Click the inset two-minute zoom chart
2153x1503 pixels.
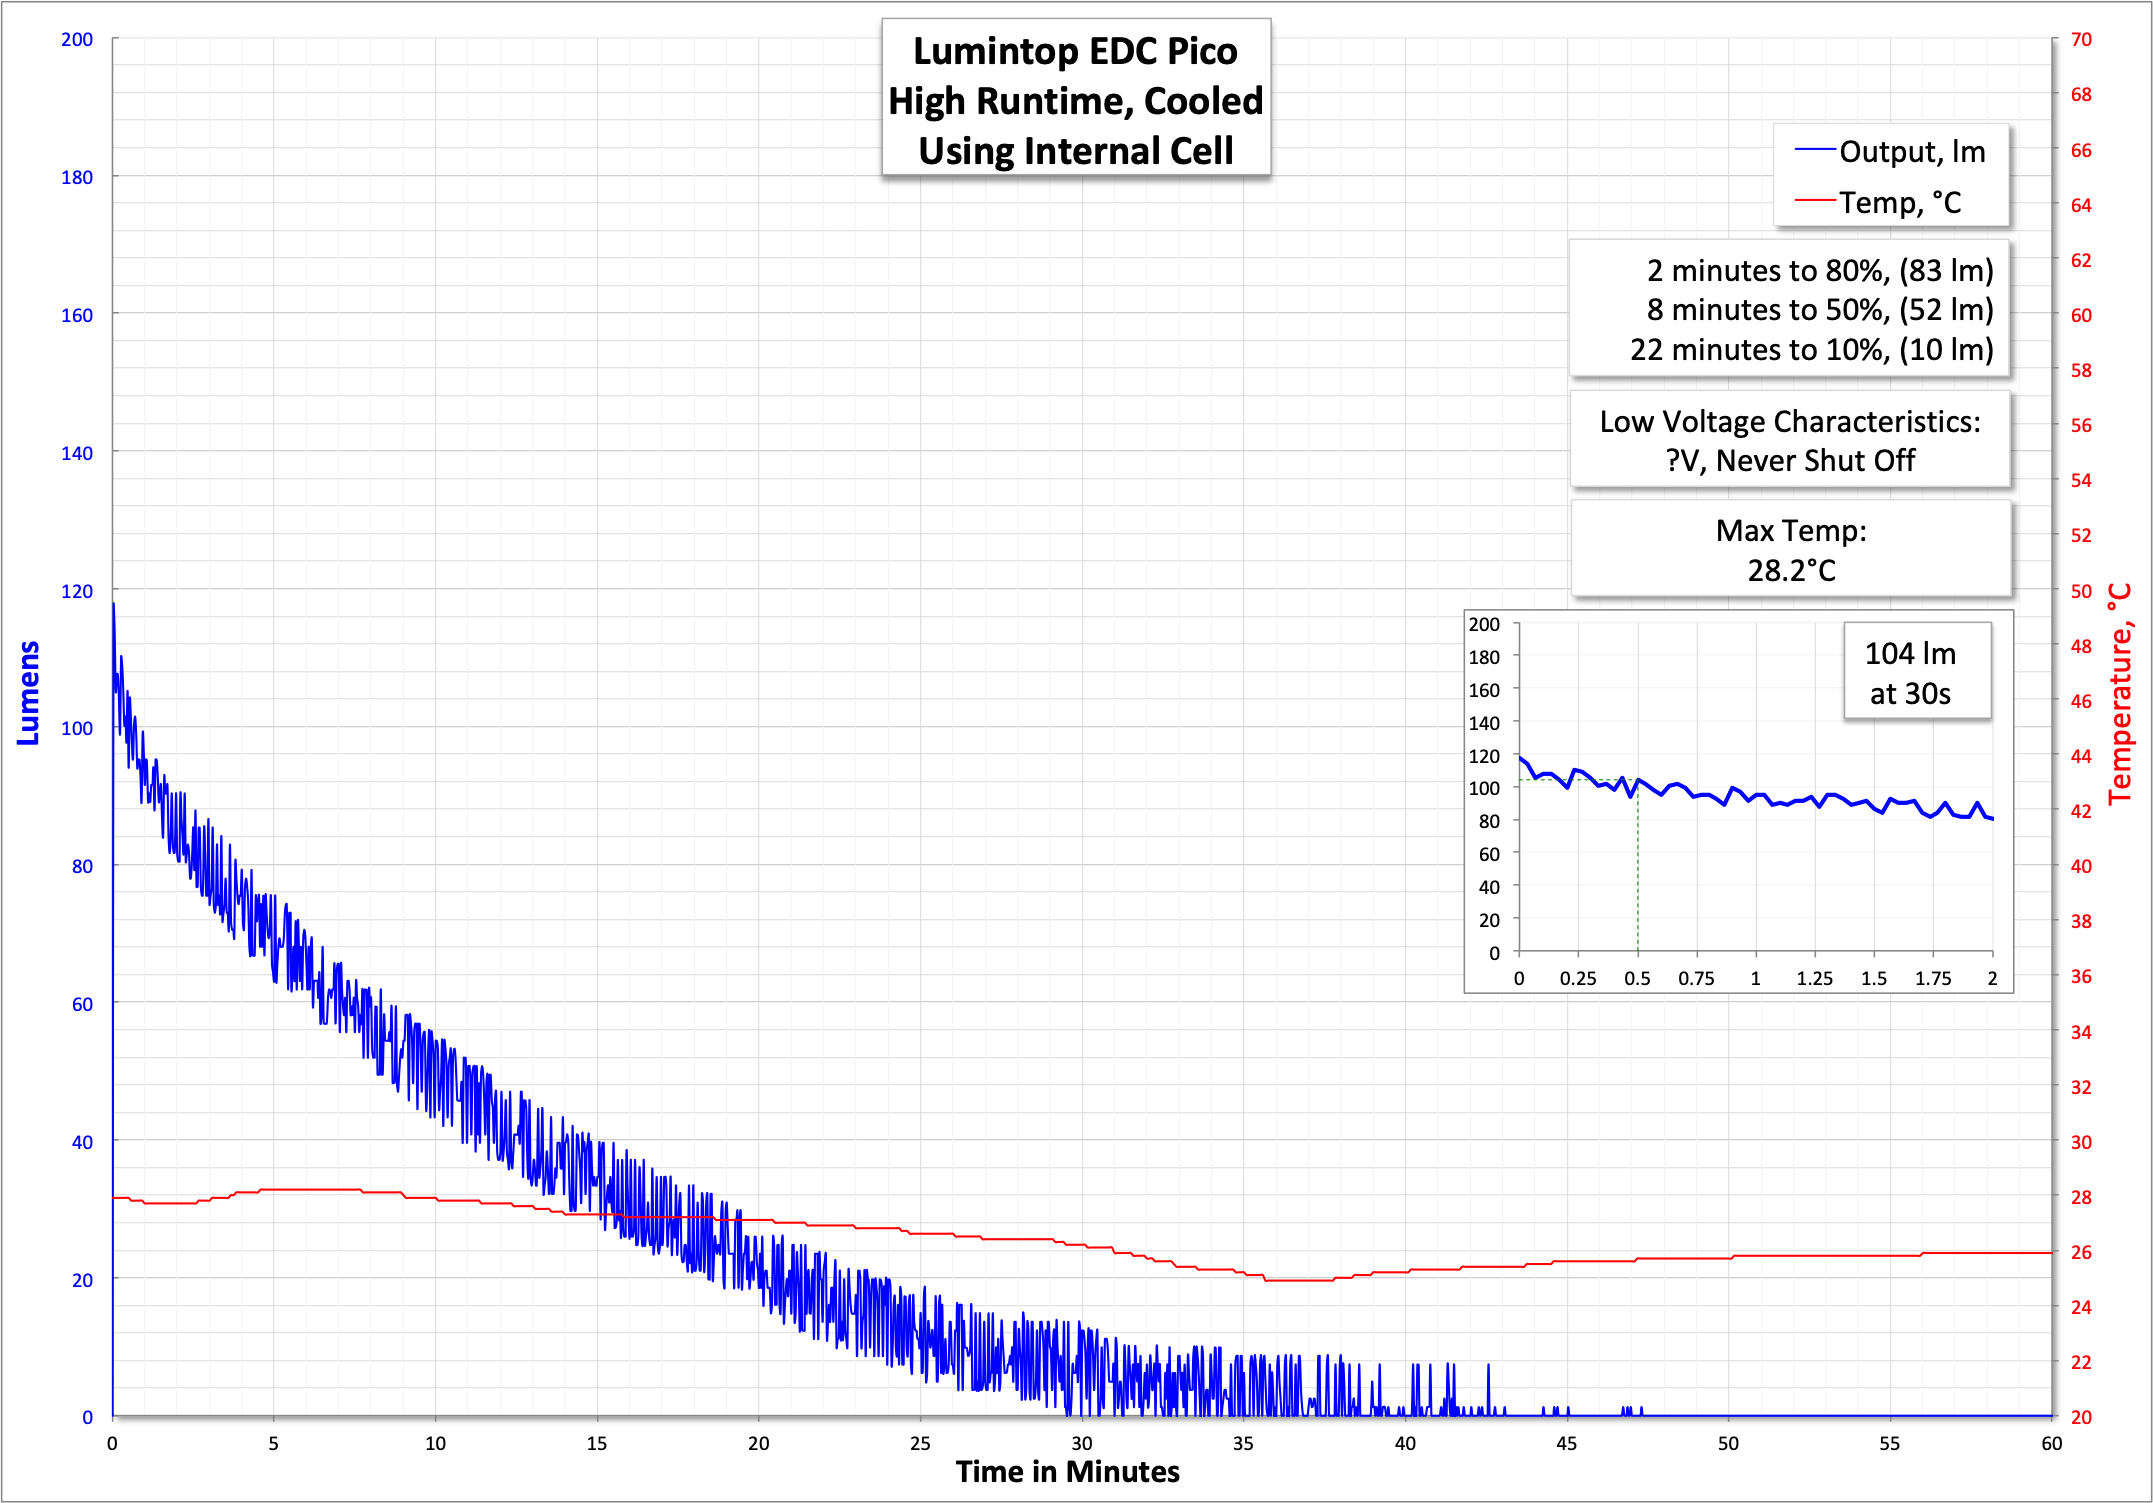coord(1740,880)
